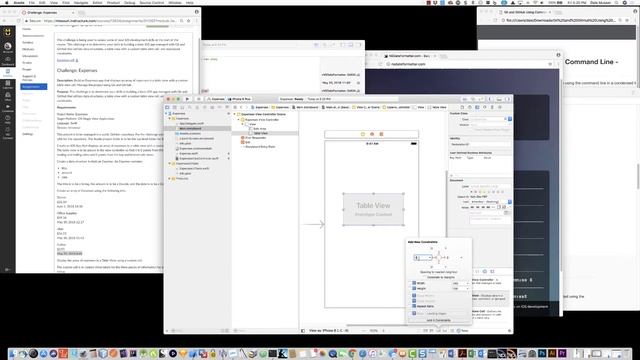Open the Debug menu in menu bar
The image size is (640, 360).
[x=129, y=2]
